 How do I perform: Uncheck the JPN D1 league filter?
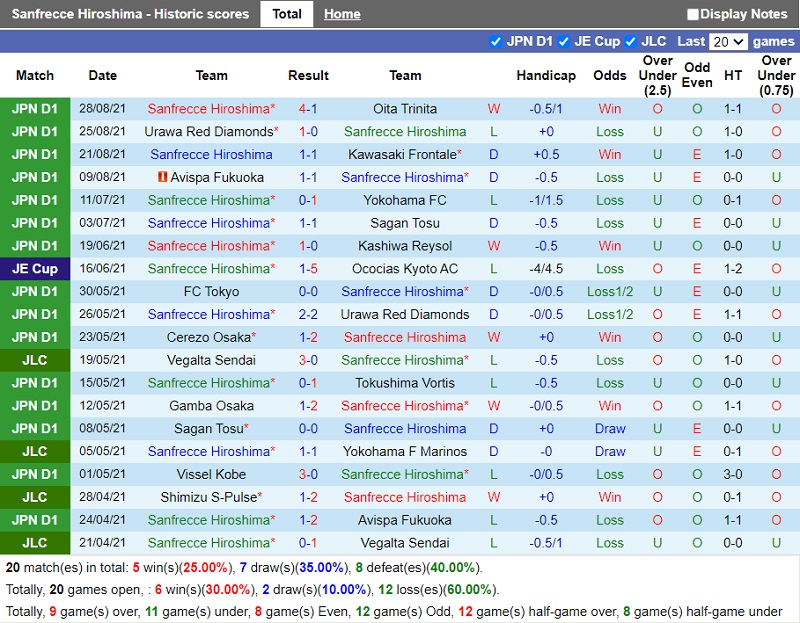496,42
